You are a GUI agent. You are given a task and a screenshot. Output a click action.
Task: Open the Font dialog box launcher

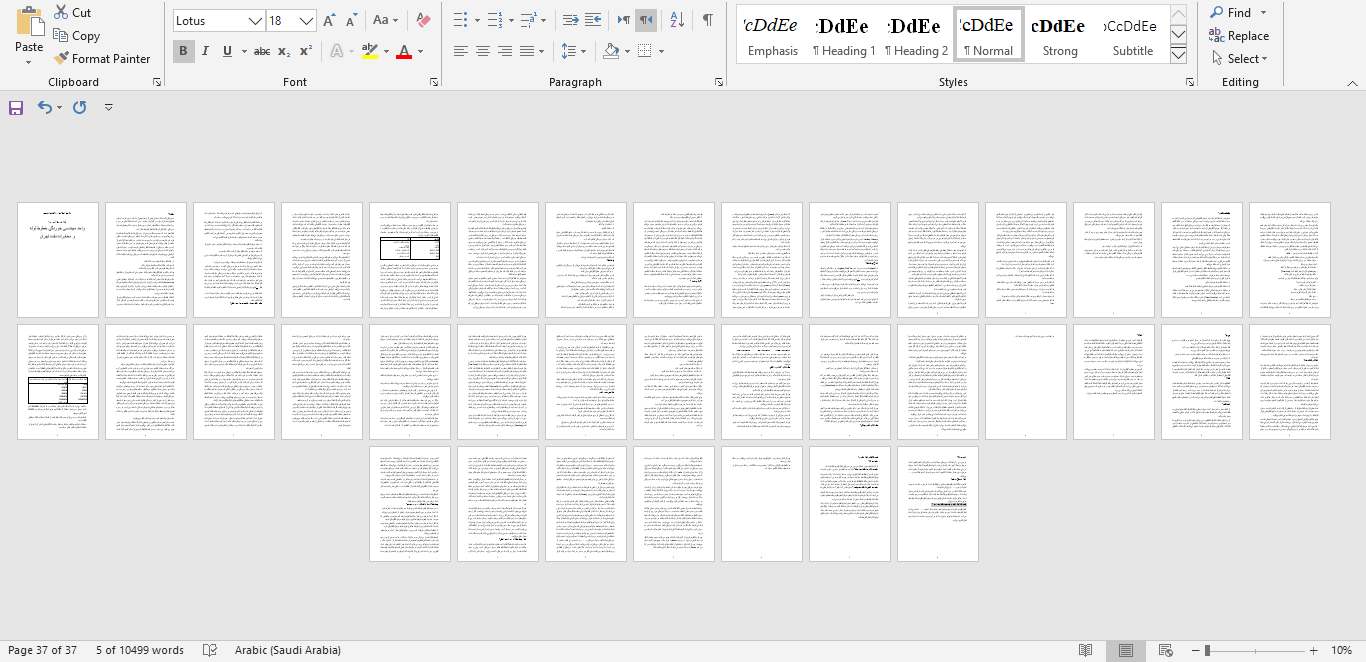click(x=434, y=82)
